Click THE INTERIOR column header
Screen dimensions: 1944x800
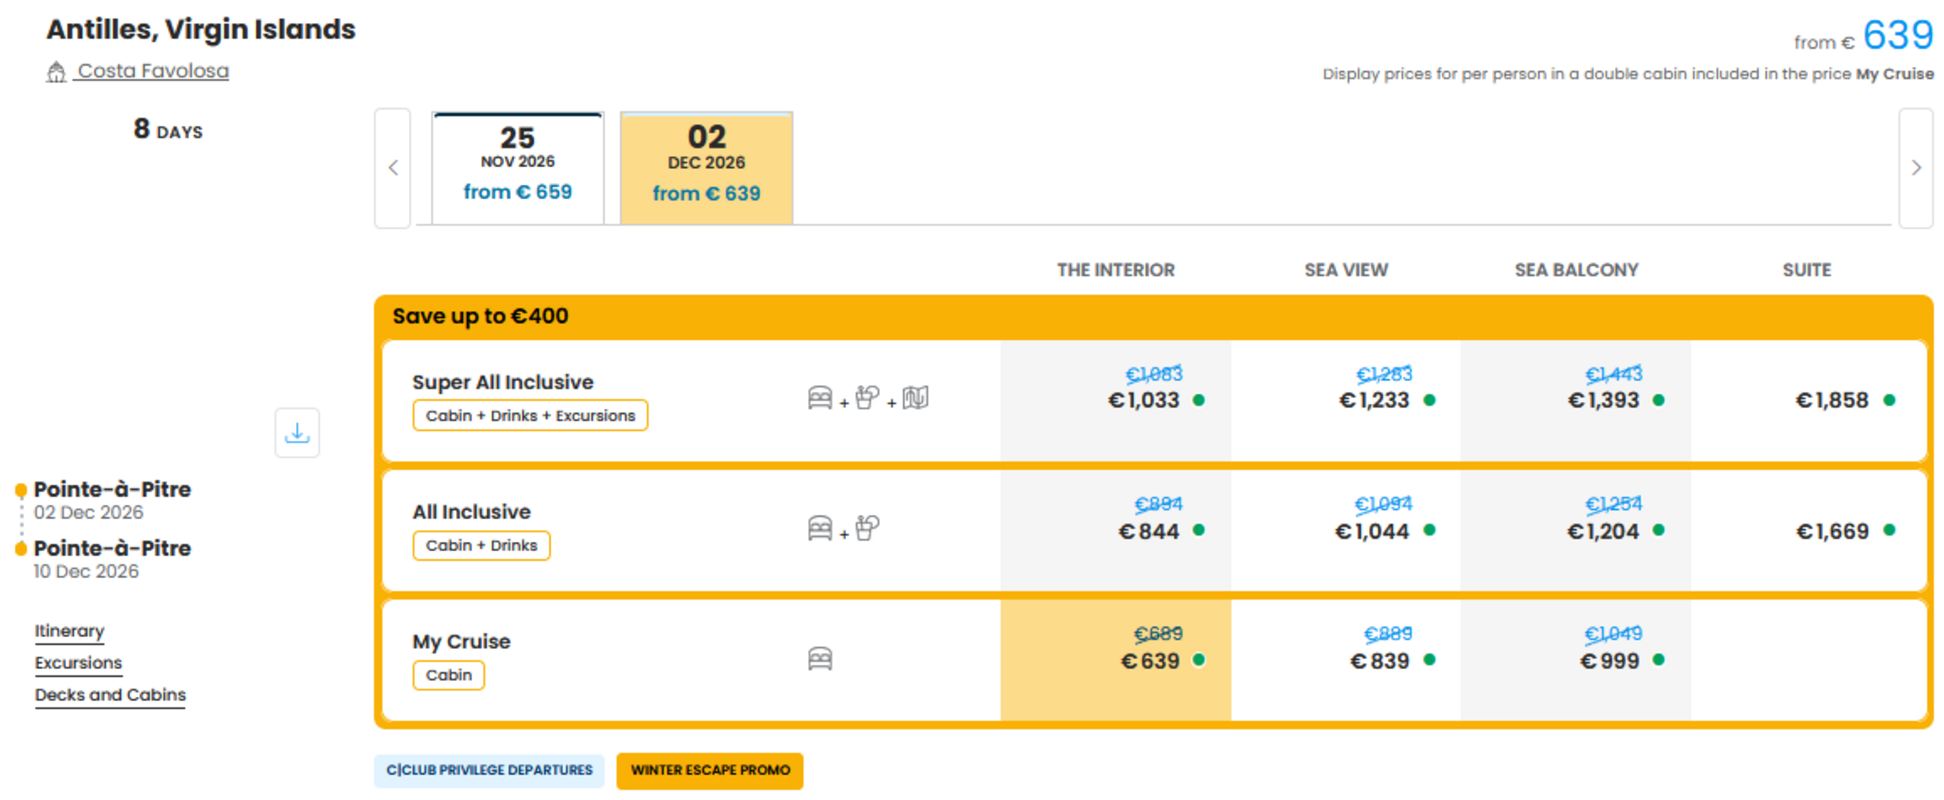coord(1116,270)
